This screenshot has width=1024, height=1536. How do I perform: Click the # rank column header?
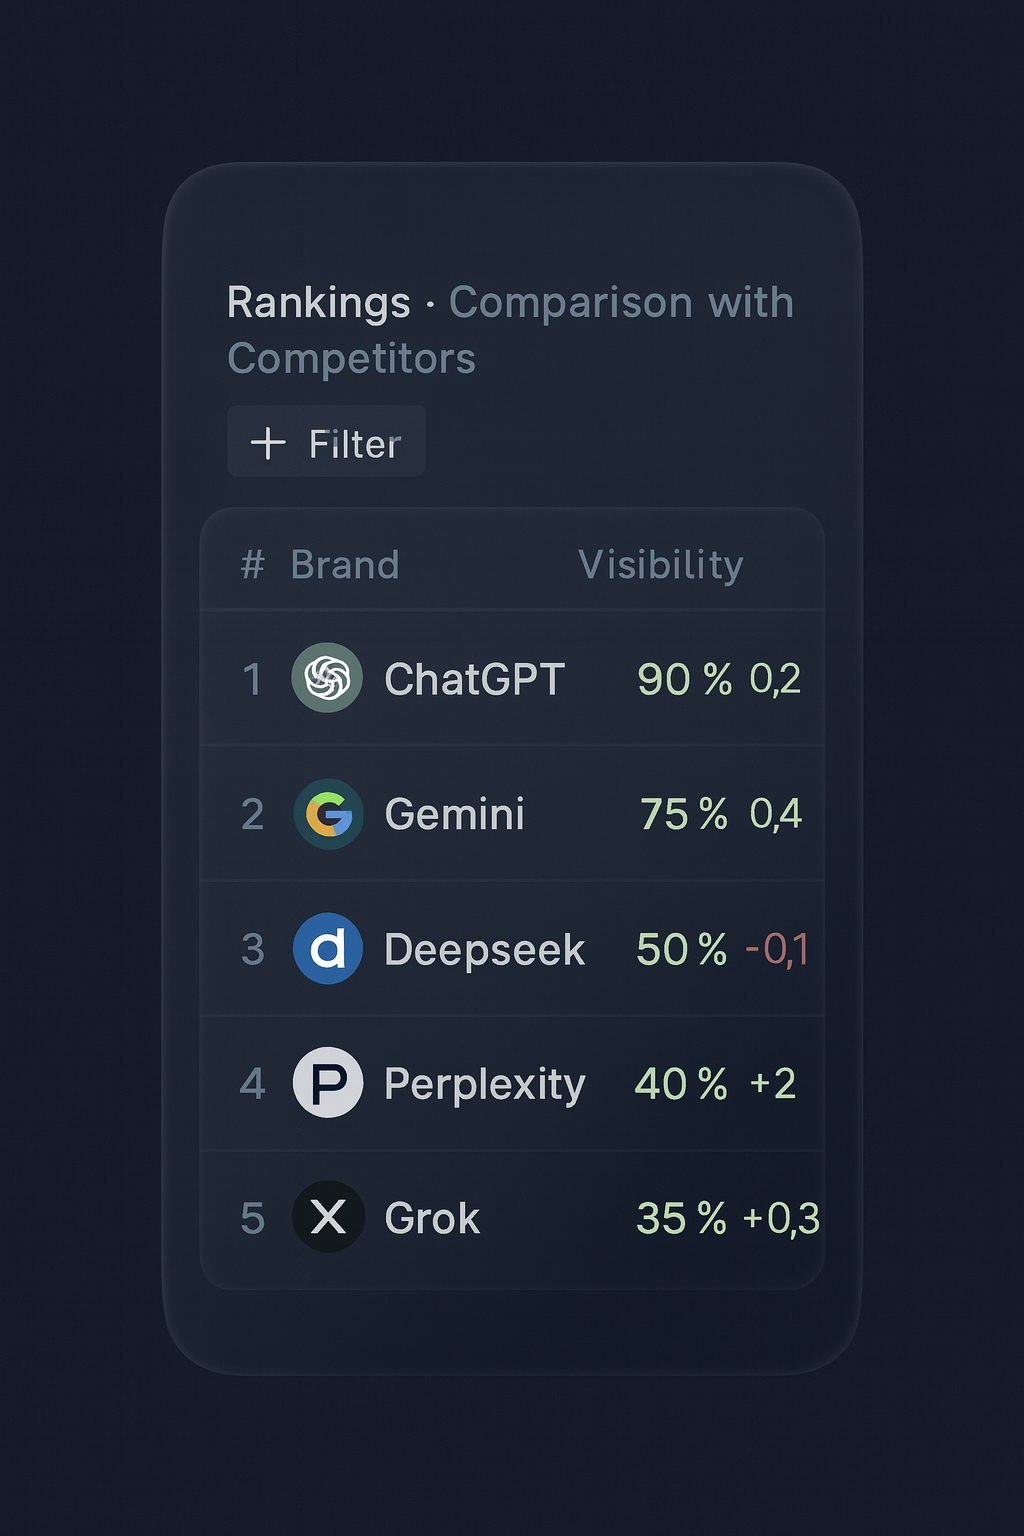pyautogui.click(x=252, y=565)
